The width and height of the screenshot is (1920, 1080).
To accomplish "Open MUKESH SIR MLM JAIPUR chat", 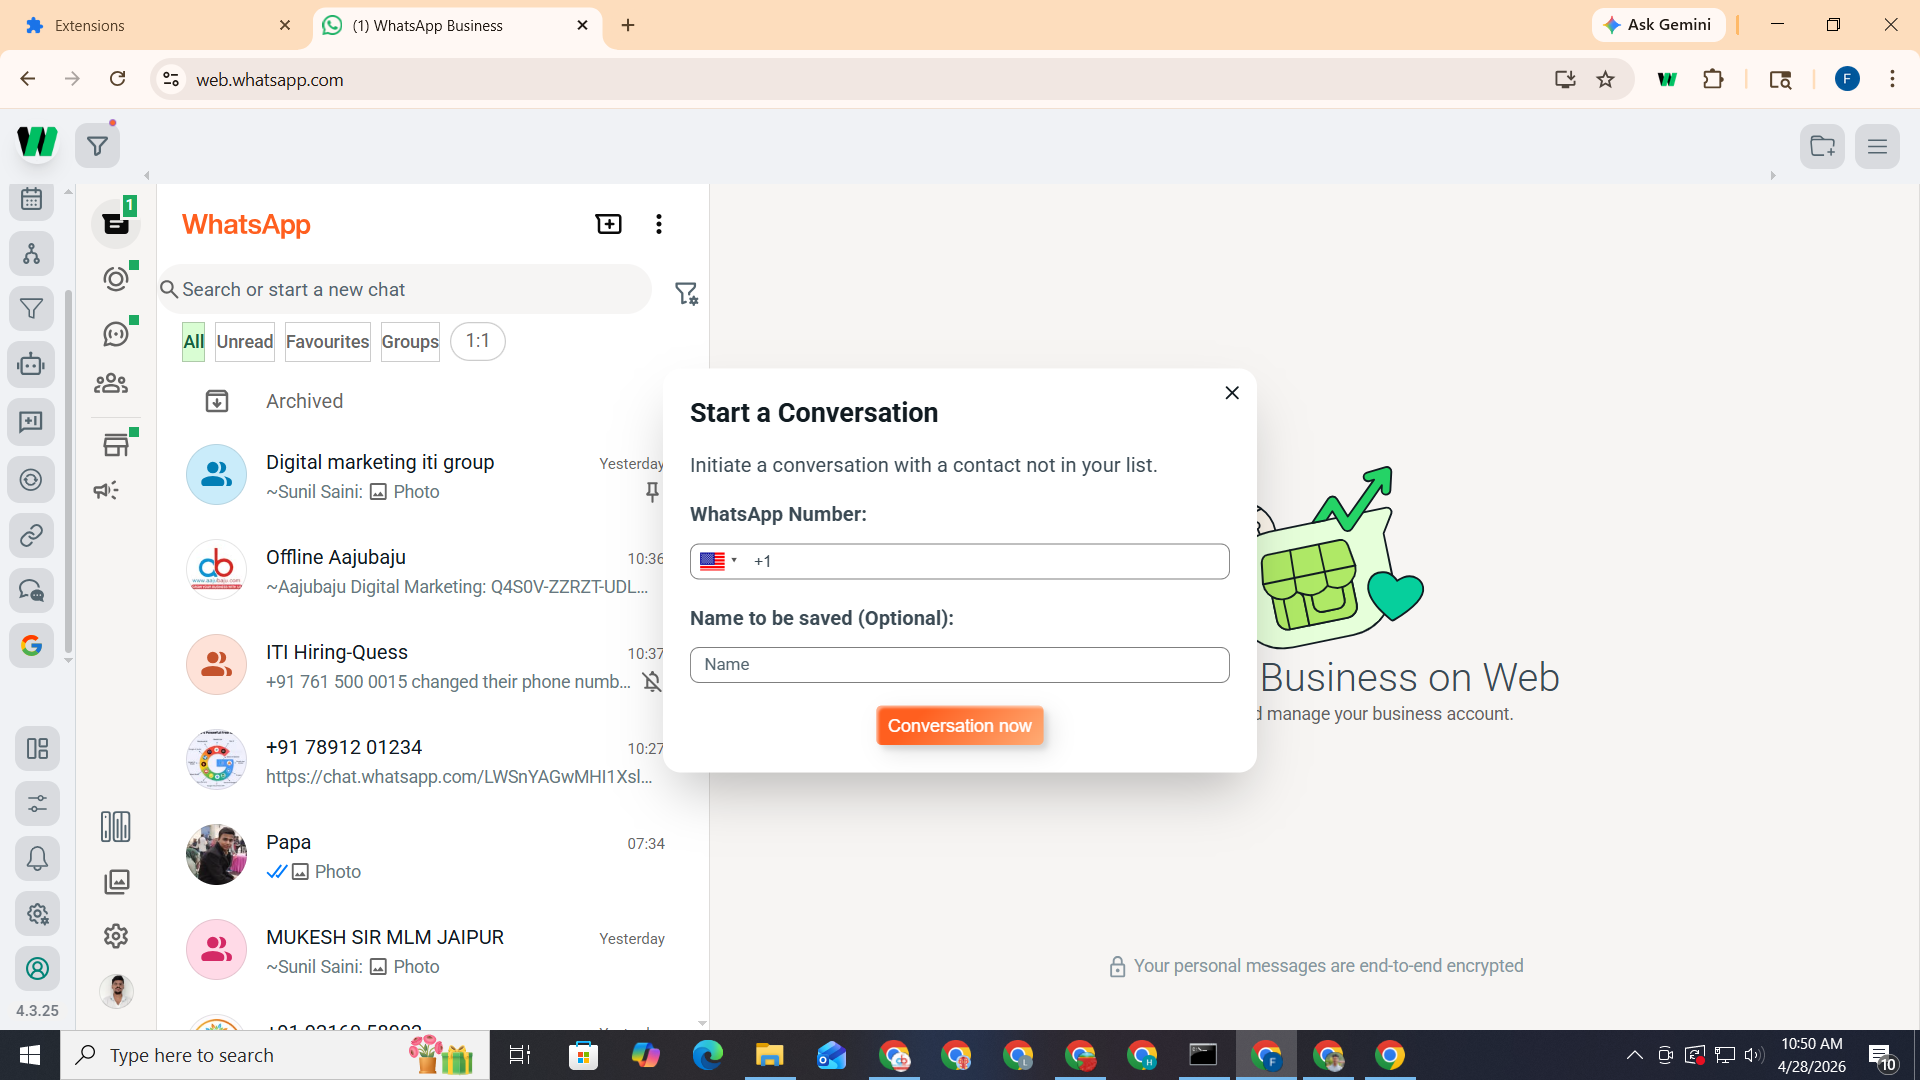I will [x=430, y=951].
